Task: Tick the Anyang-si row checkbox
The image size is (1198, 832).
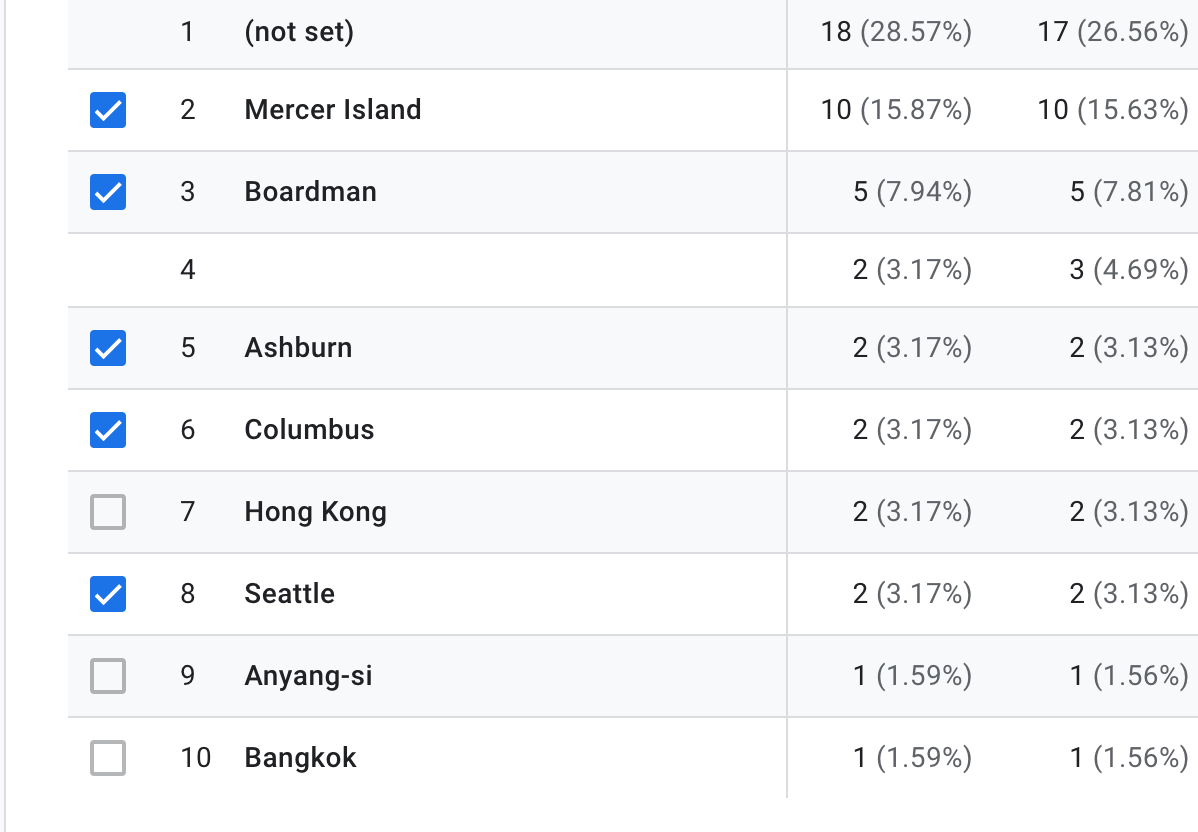Action: [108, 676]
